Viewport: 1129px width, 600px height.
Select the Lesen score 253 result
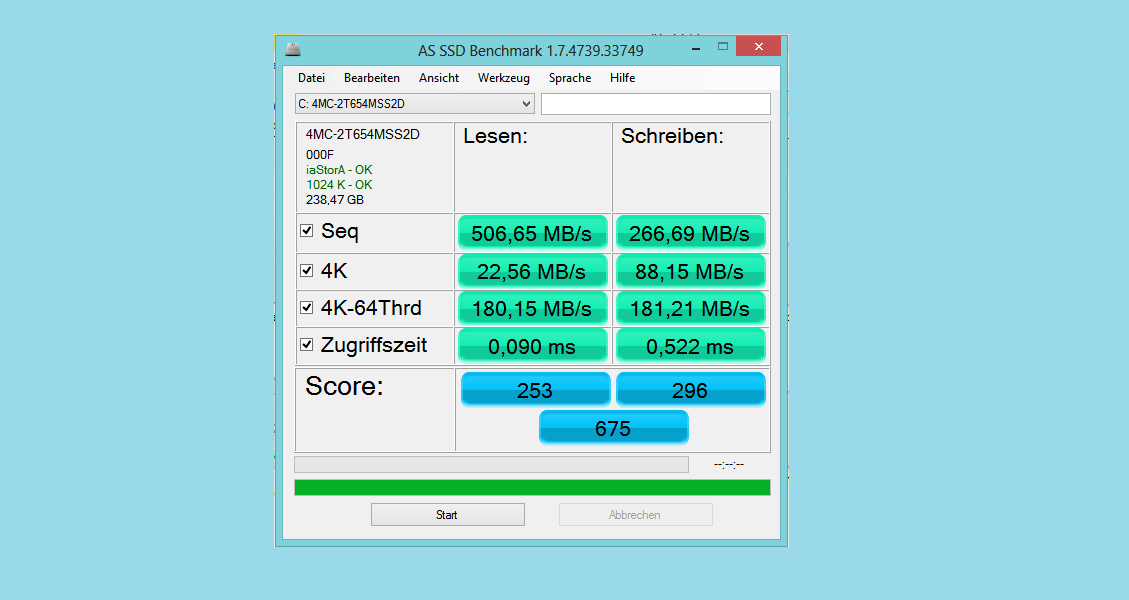pos(534,389)
